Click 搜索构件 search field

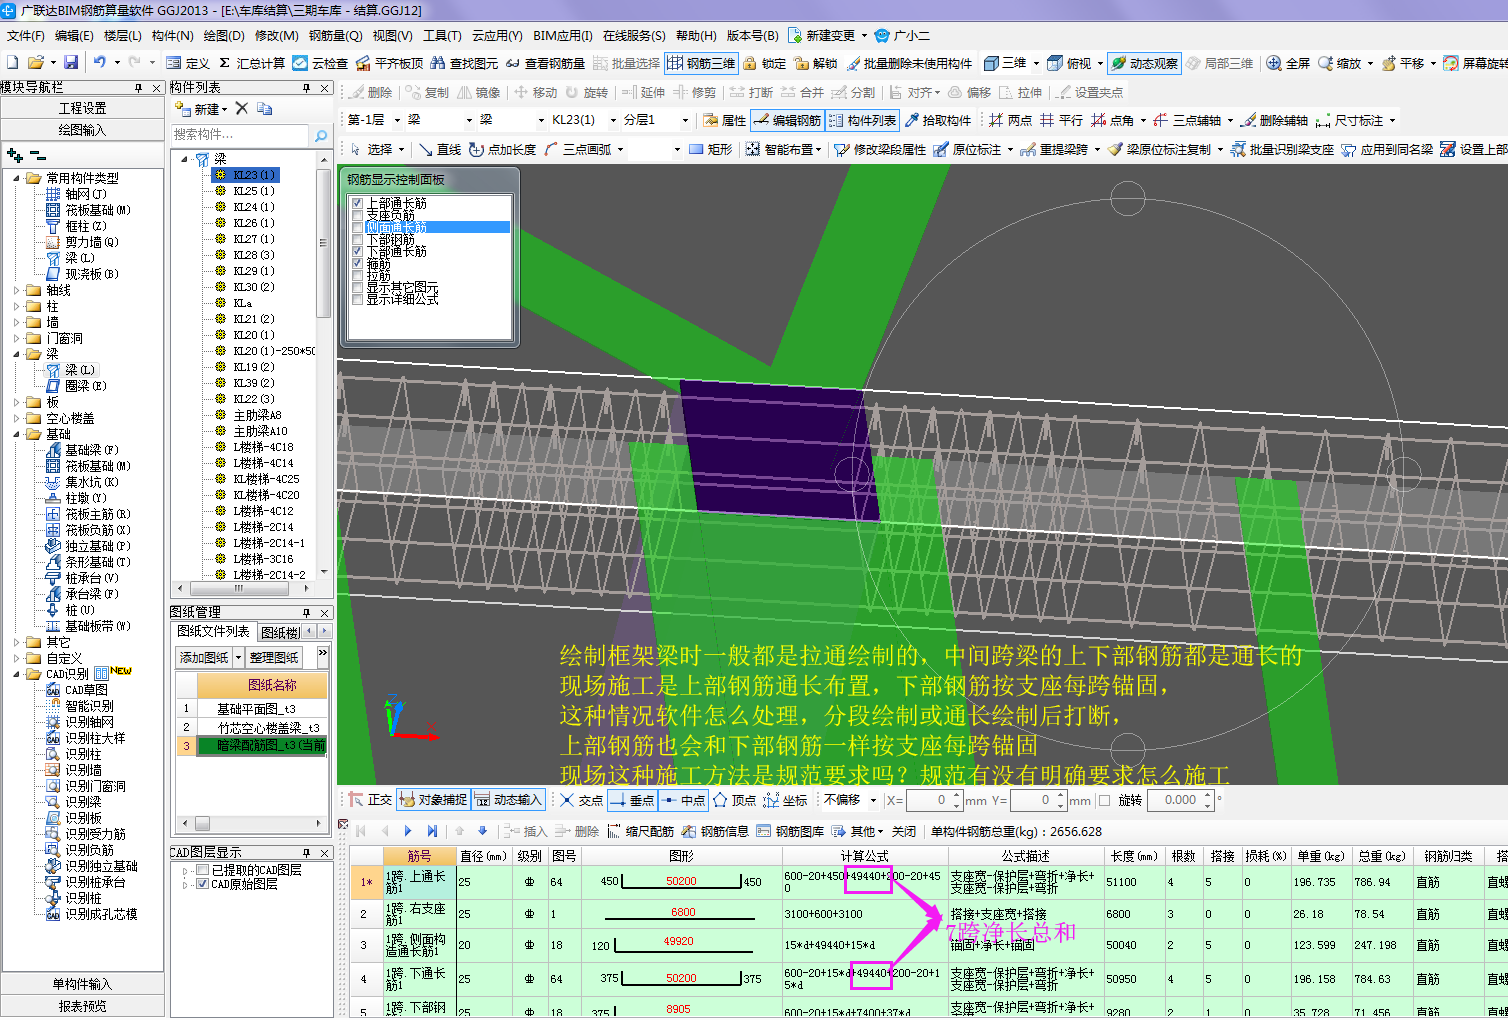240,135
